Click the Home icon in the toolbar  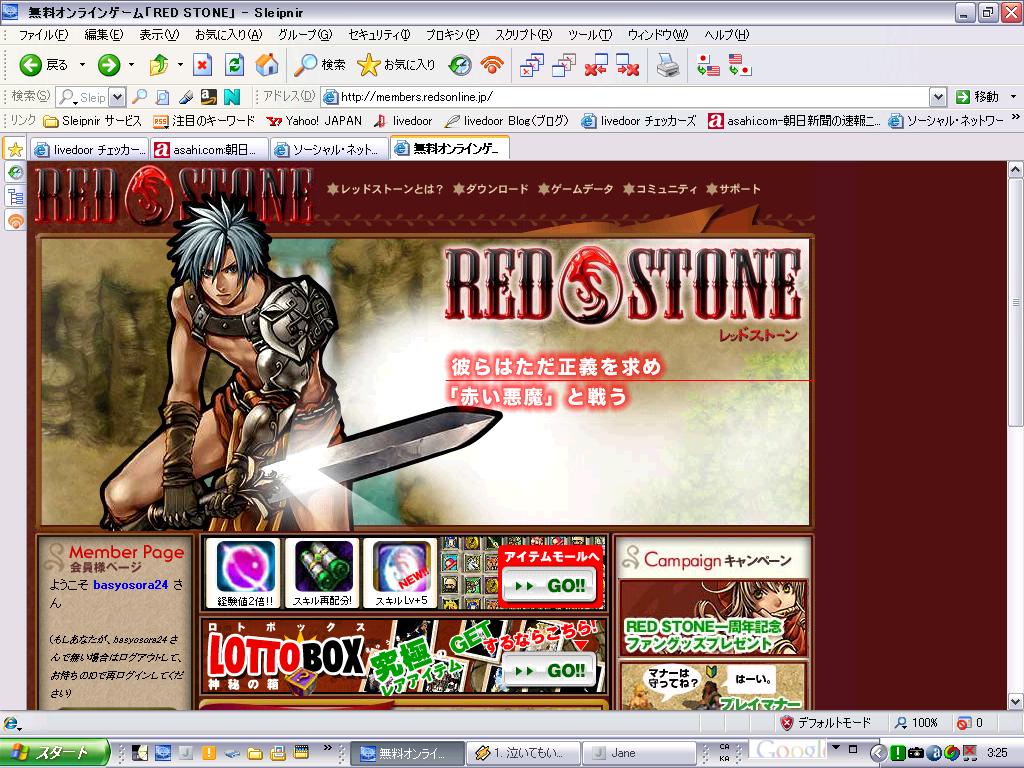[266, 65]
